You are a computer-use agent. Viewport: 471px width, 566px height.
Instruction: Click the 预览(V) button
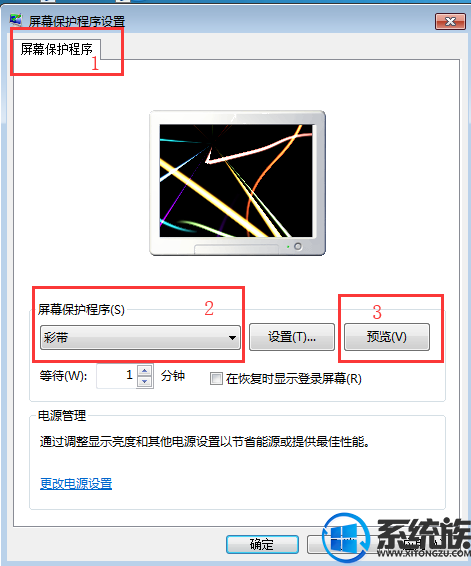pyautogui.click(x=387, y=337)
